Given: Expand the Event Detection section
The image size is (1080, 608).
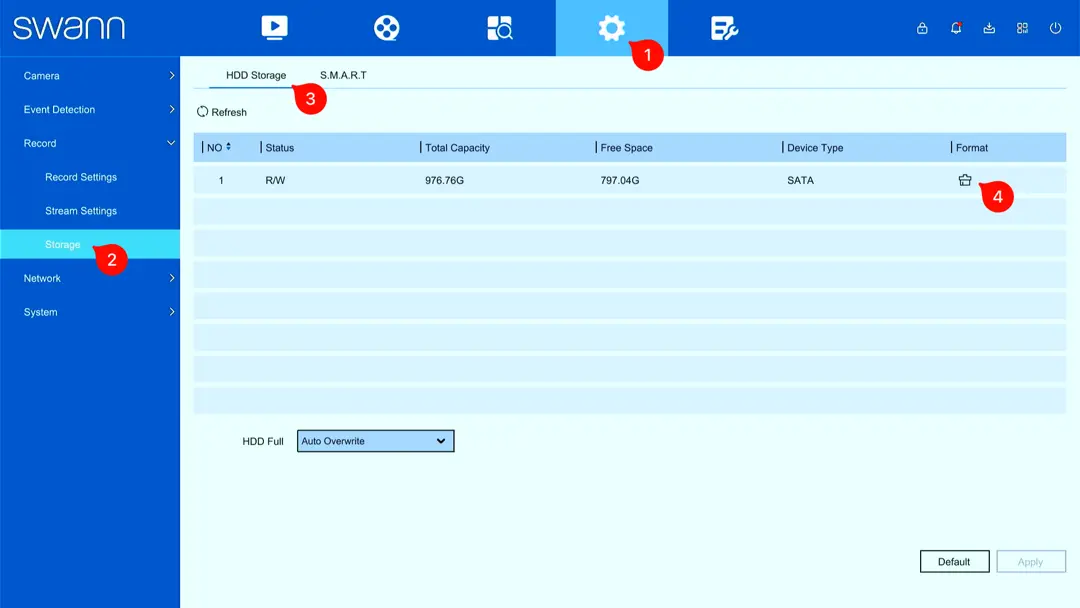Looking at the screenshot, I should (x=90, y=109).
